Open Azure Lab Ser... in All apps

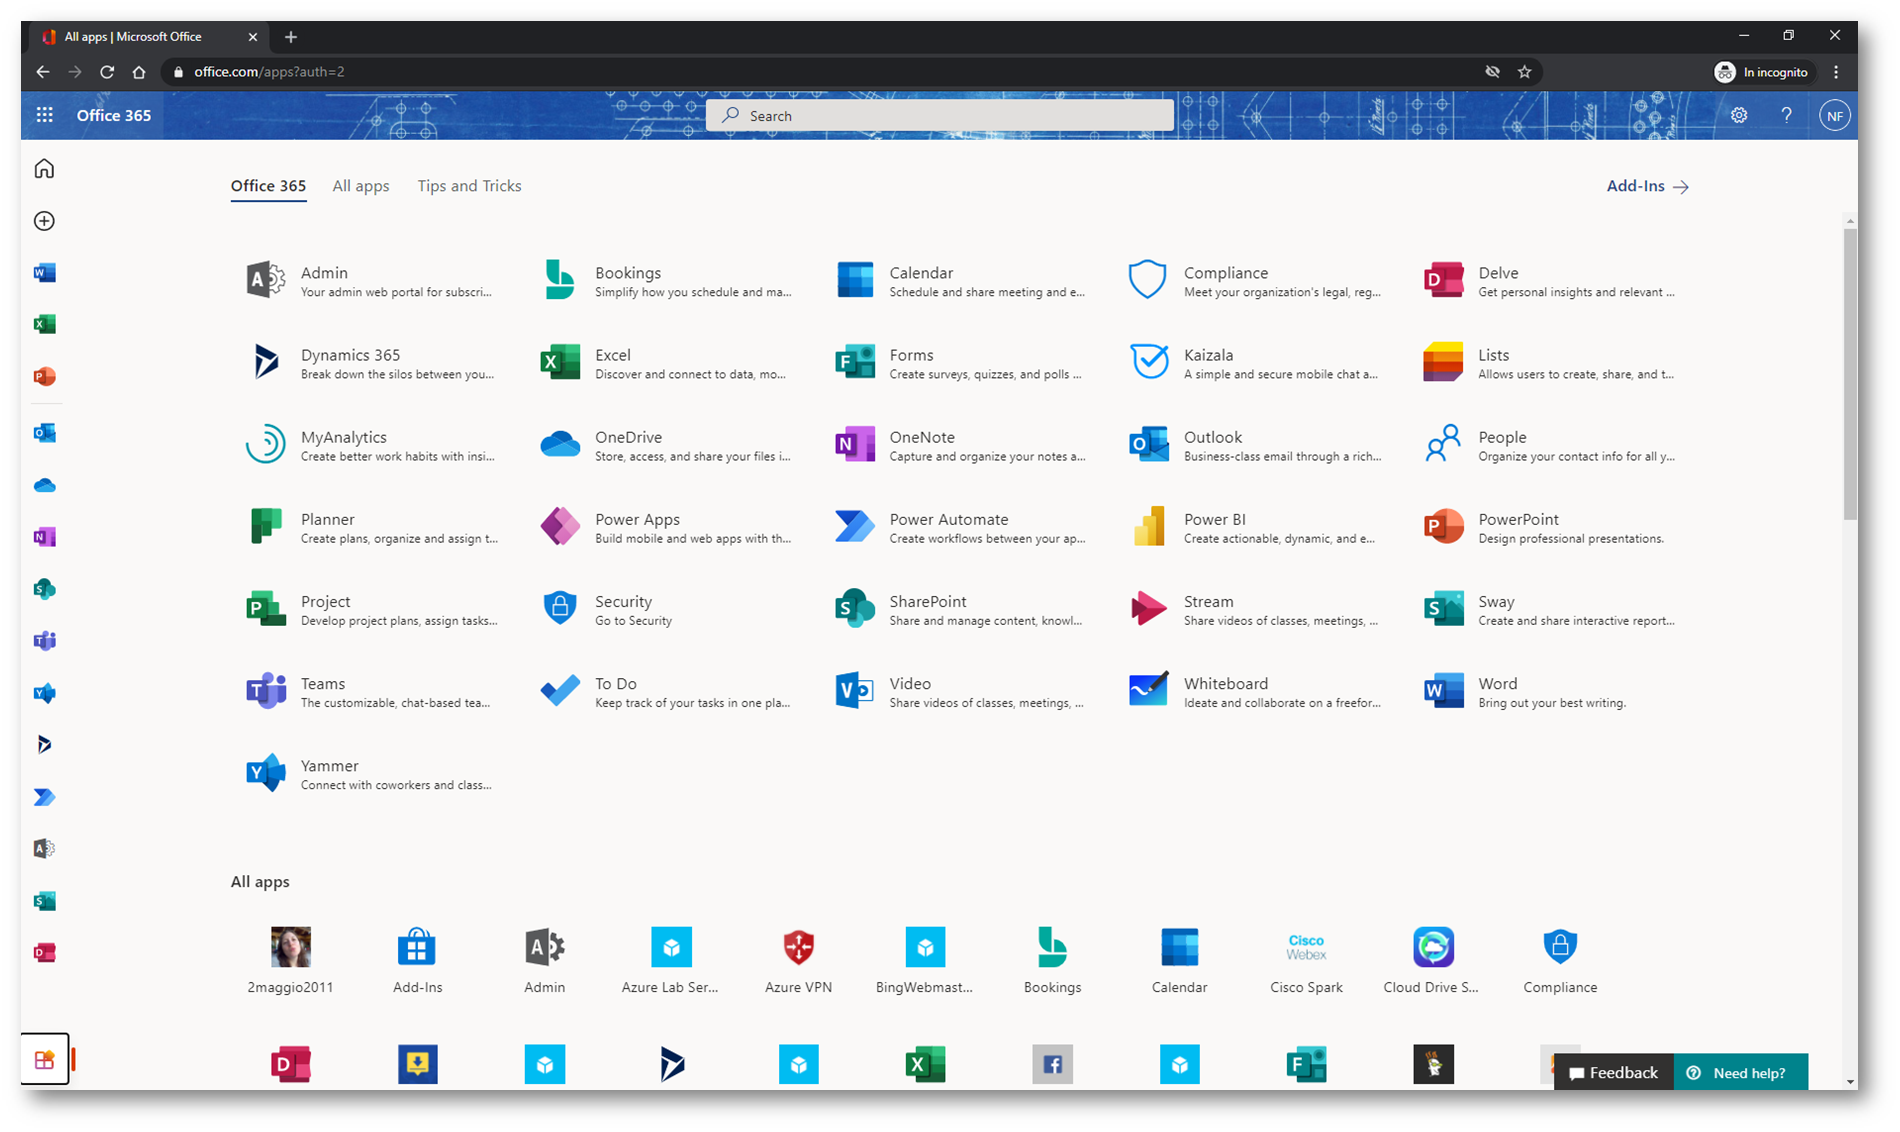671,960
